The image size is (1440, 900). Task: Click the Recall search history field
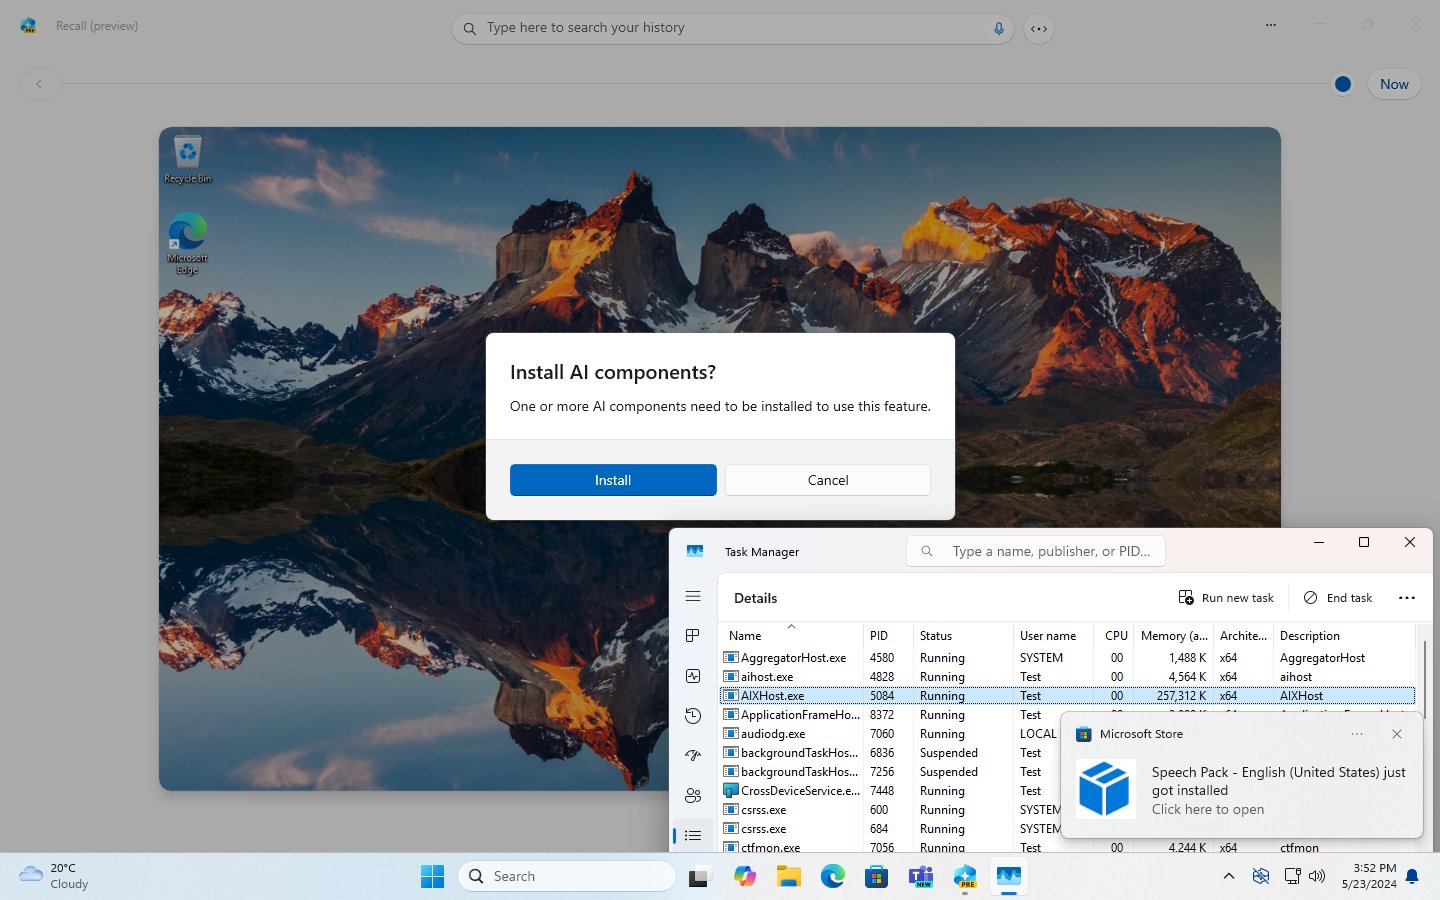tap(732, 28)
